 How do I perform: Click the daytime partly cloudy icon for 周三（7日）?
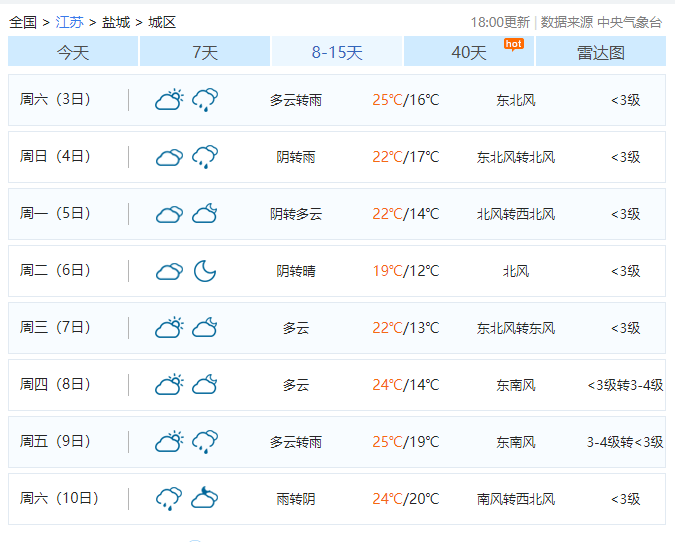(169, 328)
